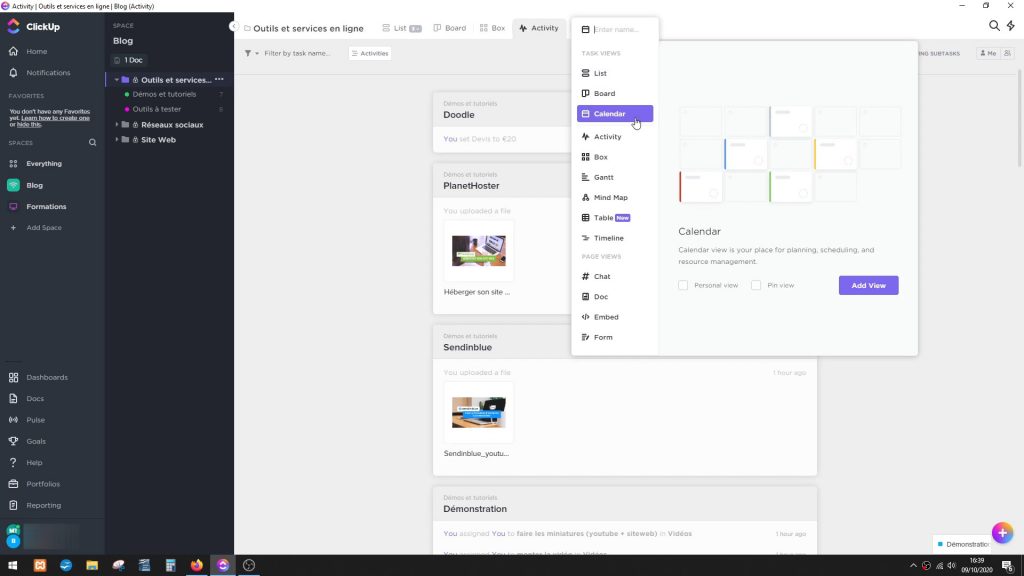Click Add Space
1024x576 pixels.
[x=44, y=227]
